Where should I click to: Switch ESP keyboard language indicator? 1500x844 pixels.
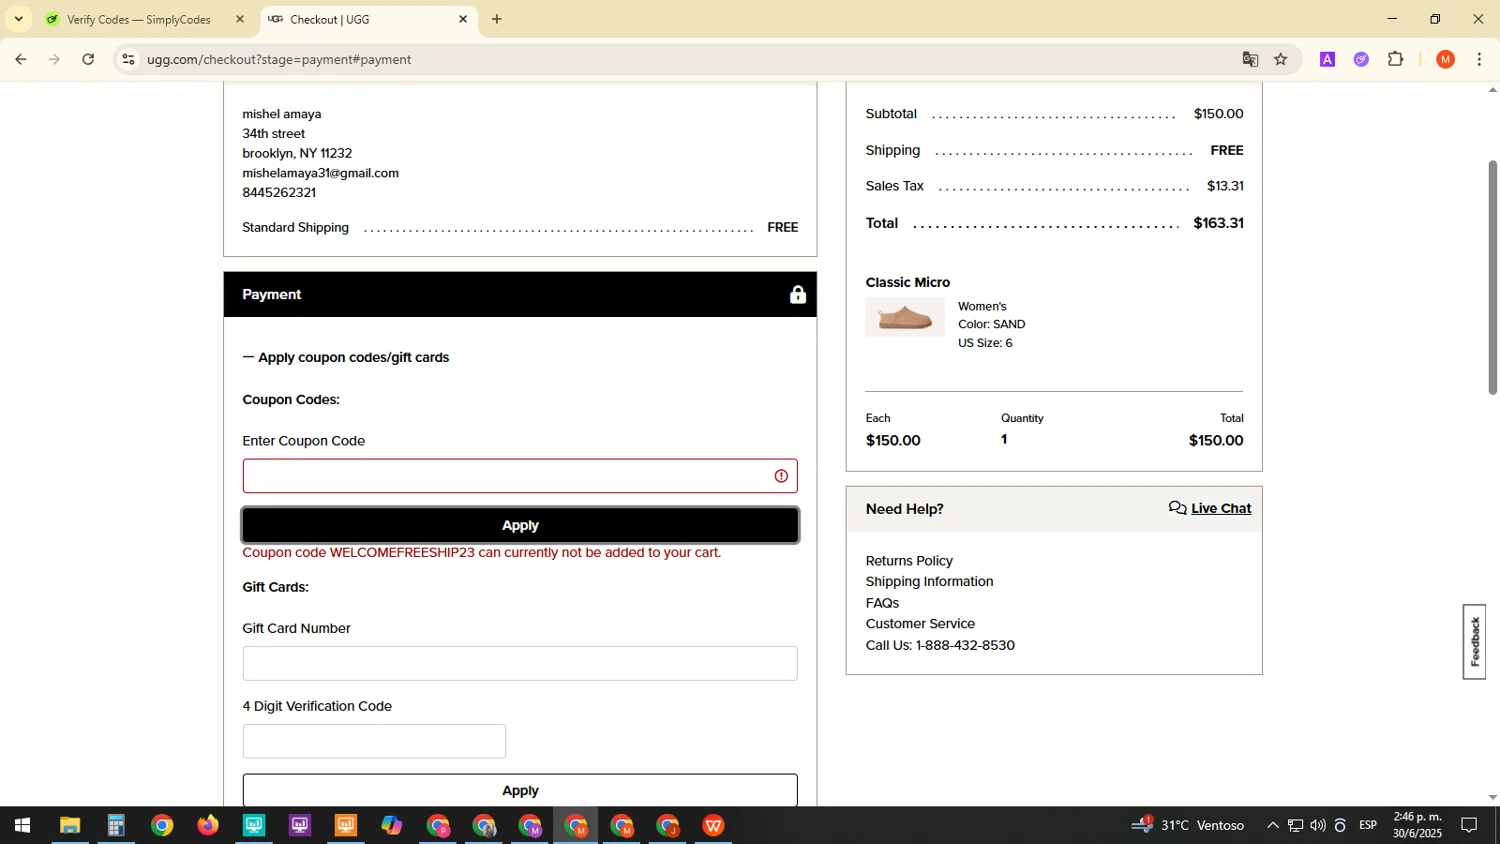pos(1368,826)
